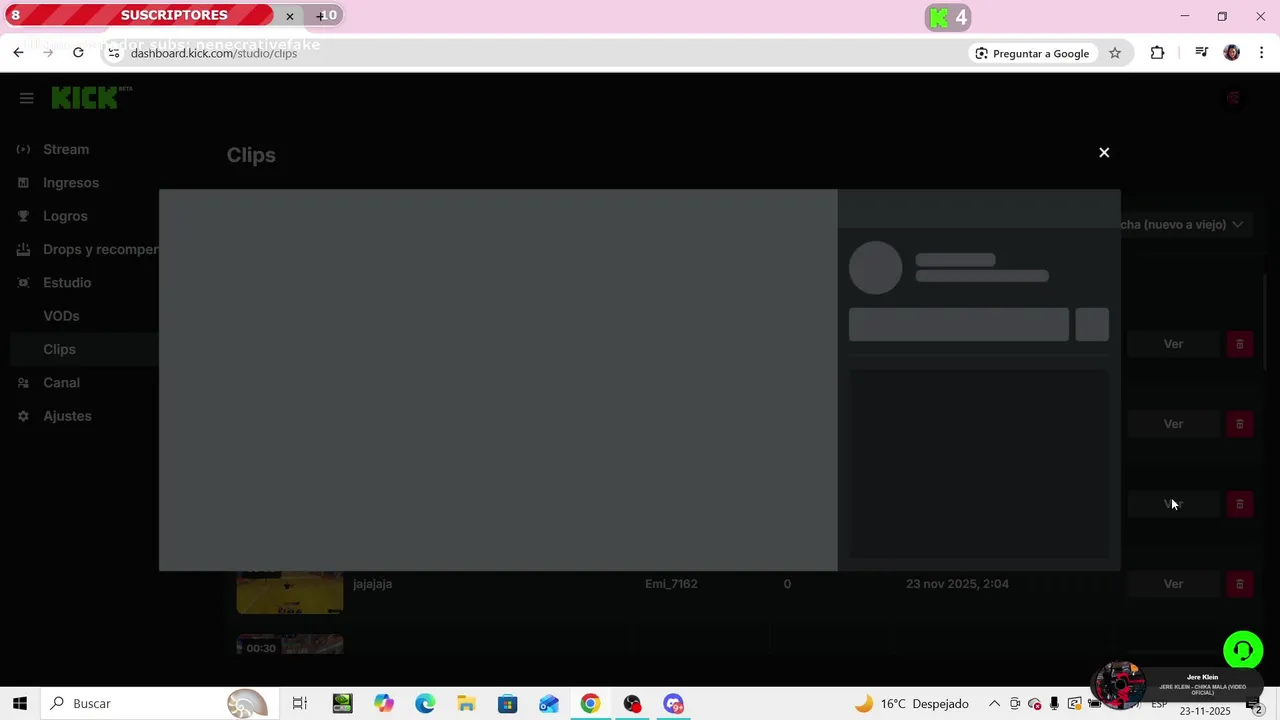Open the Windows notification center
This screenshot has width=1280, height=720.
[x=1254, y=706]
